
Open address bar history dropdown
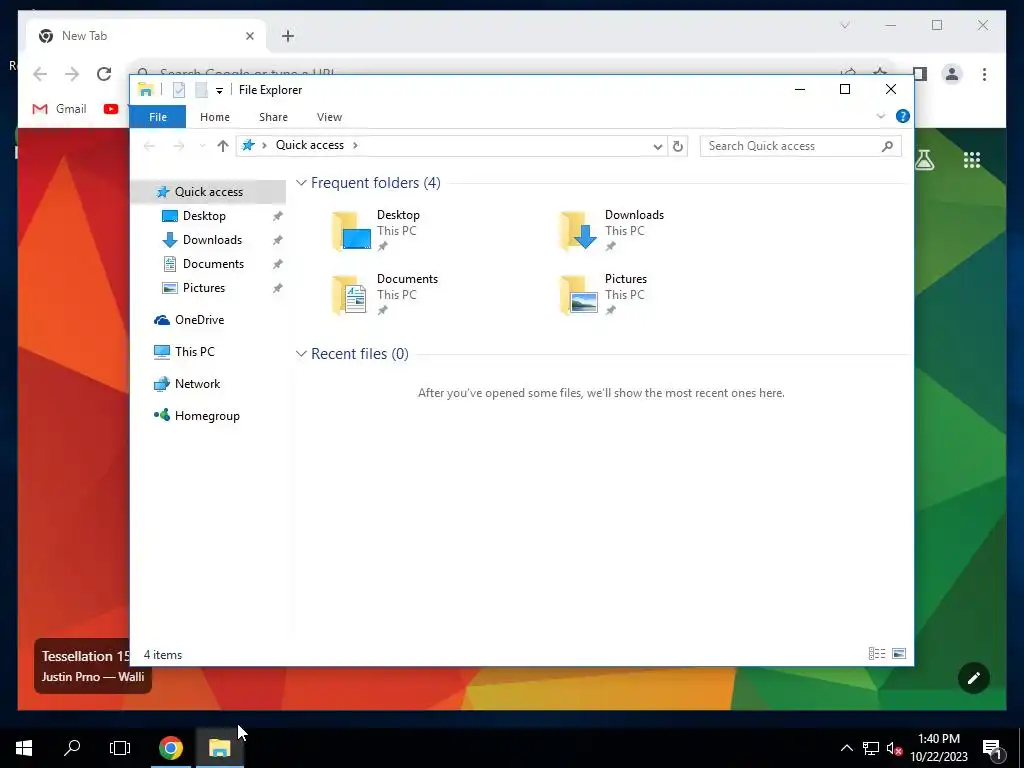coord(658,146)
